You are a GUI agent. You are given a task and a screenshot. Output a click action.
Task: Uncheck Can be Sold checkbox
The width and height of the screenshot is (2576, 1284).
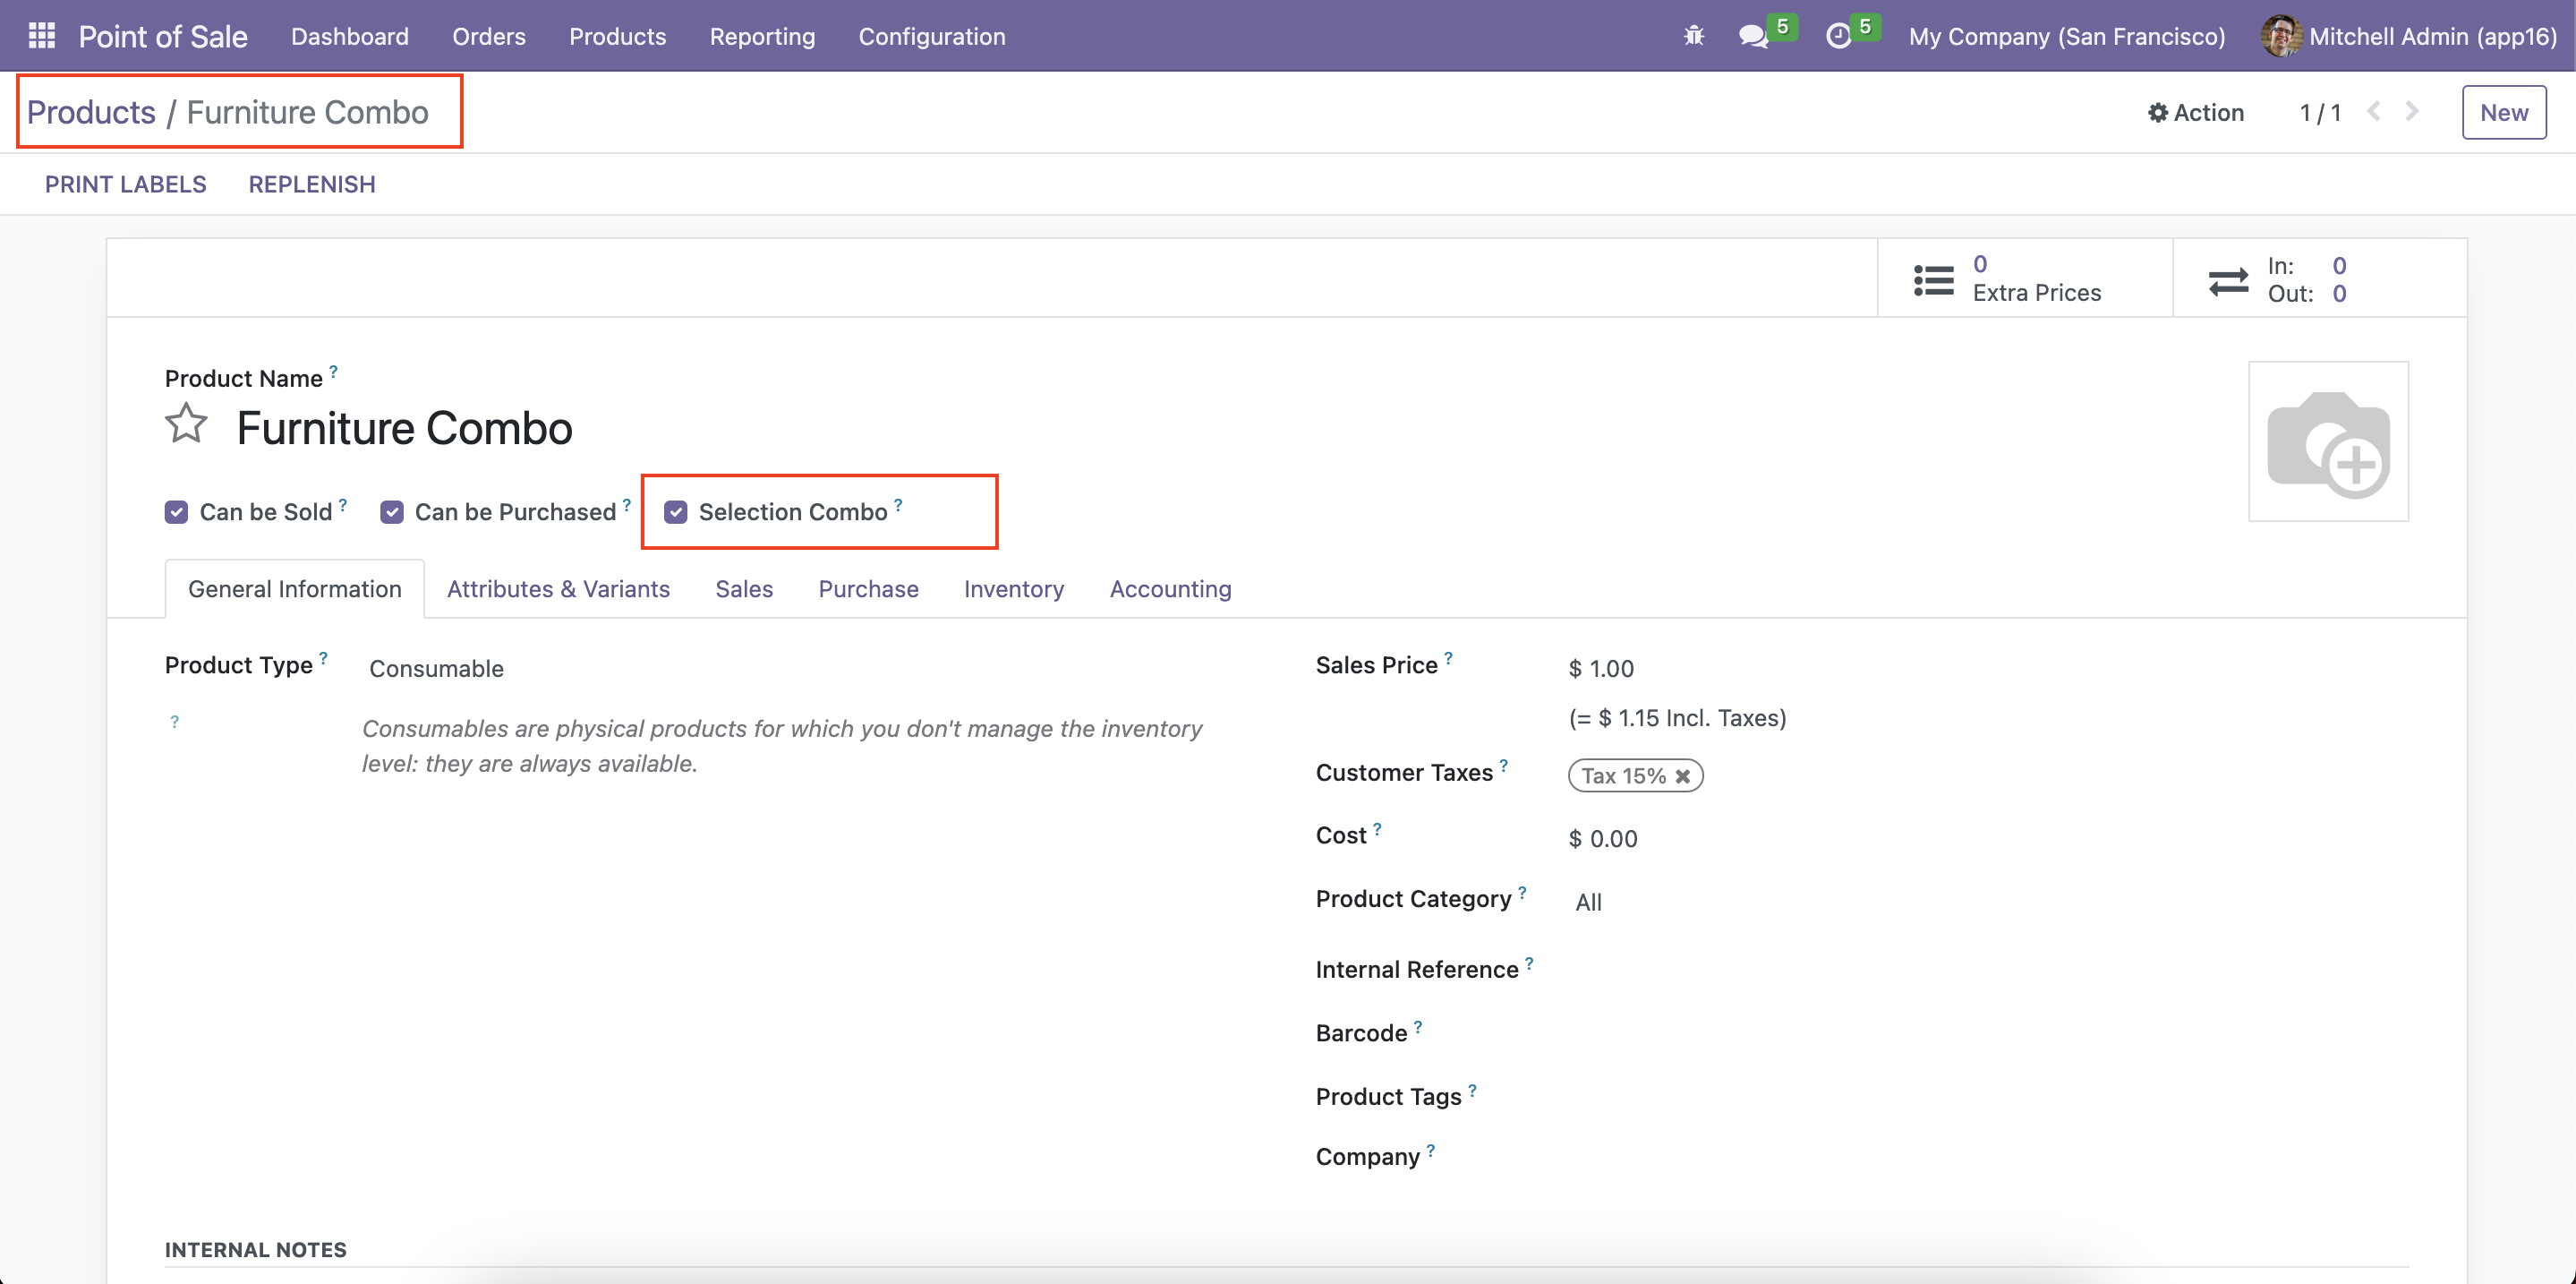[176, 512]
